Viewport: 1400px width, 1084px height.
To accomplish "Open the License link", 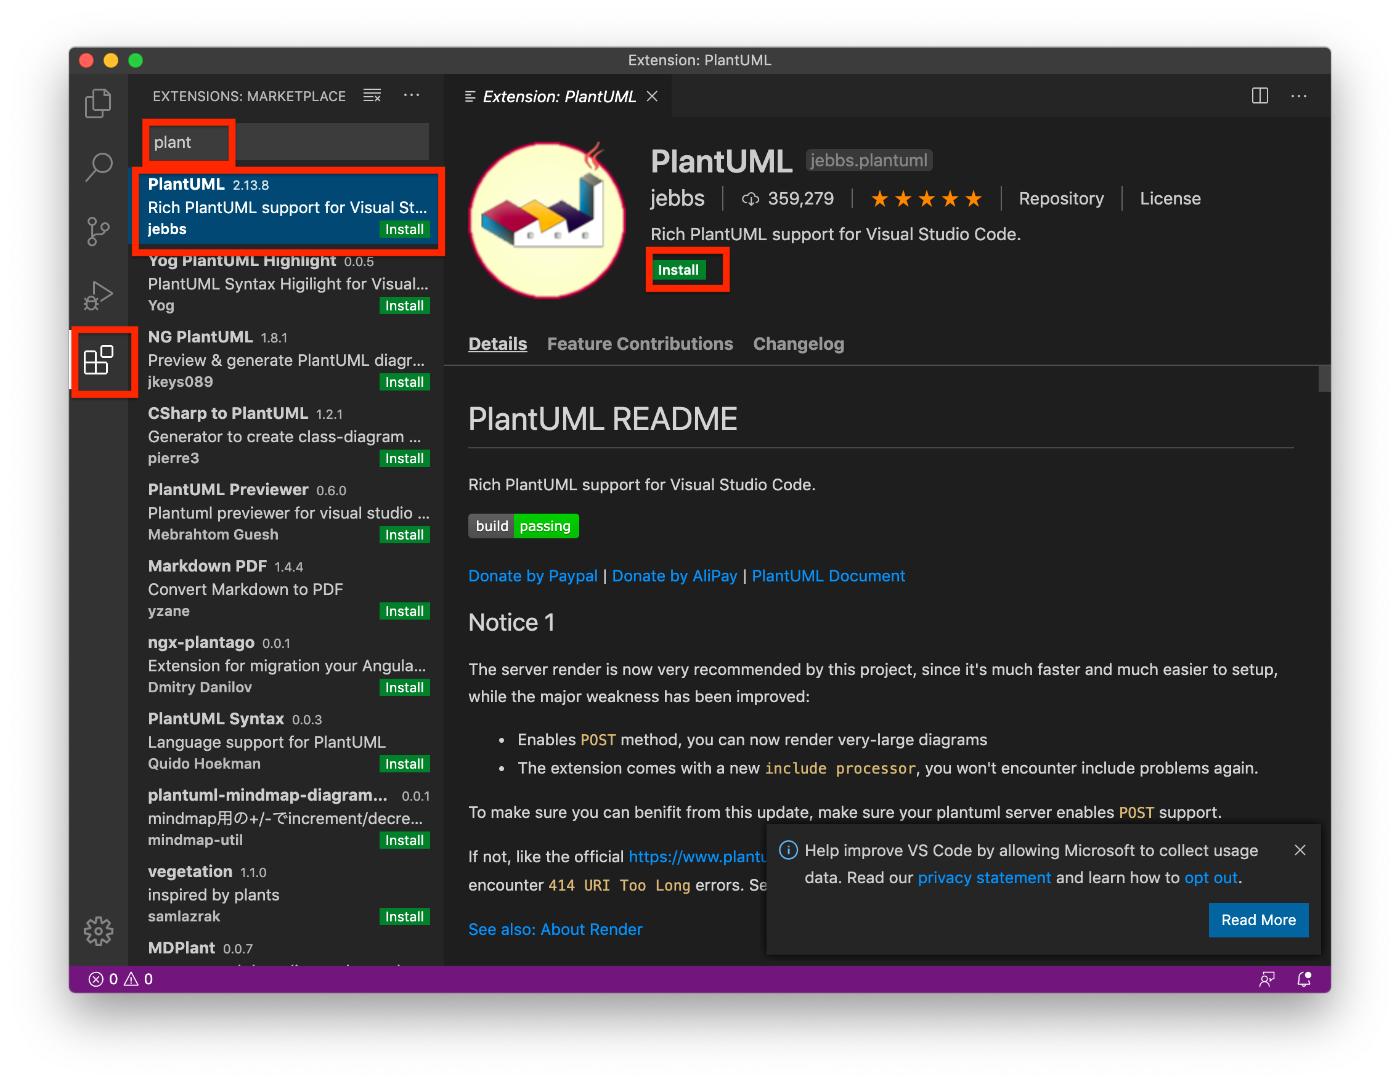I will click(1170, 199).
